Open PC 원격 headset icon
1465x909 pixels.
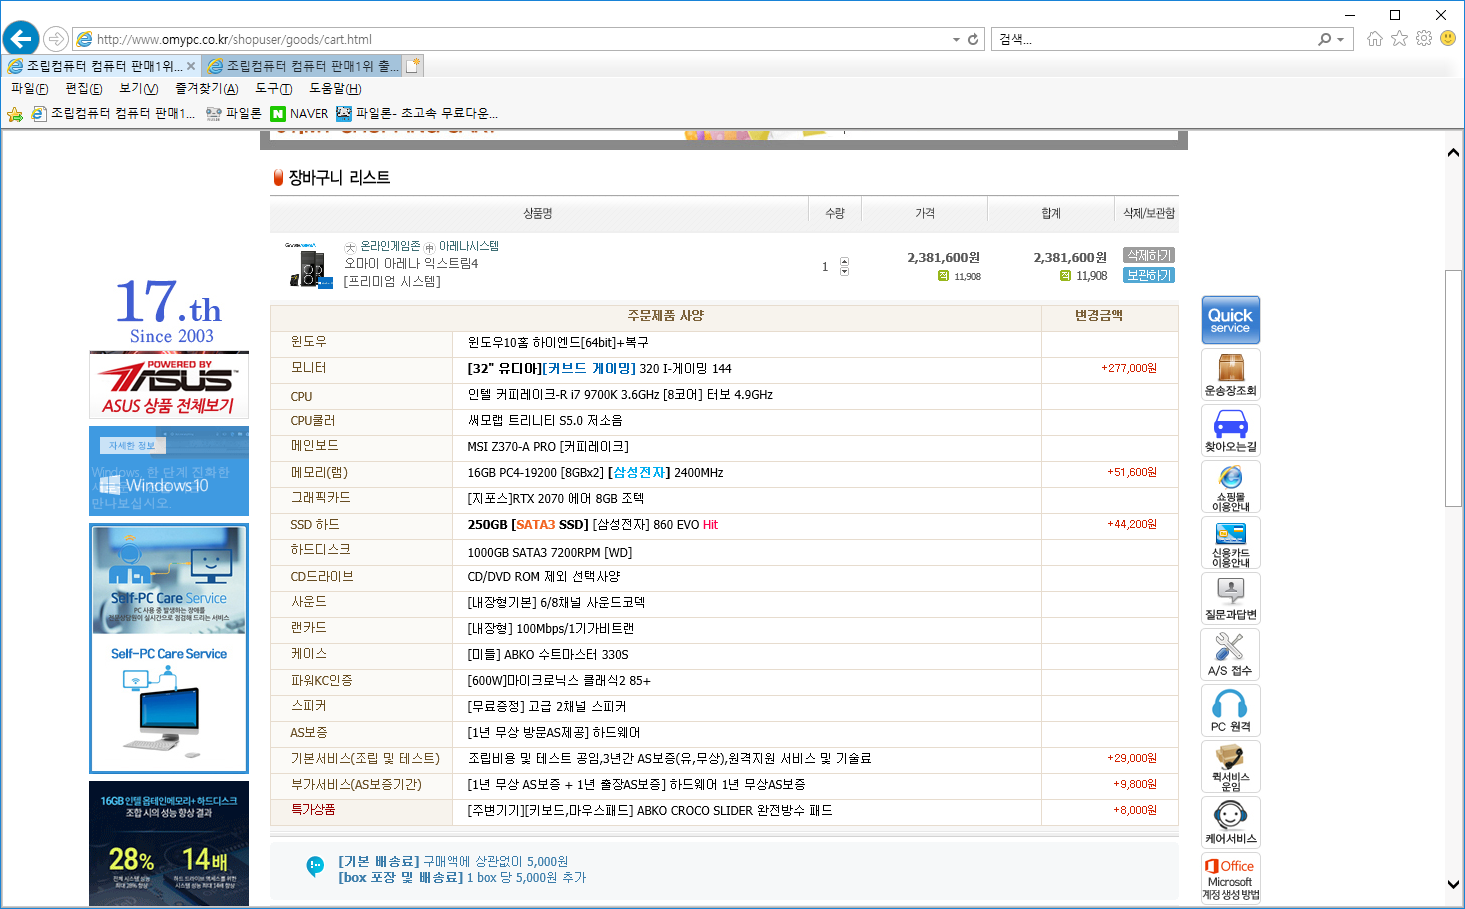coord(1231,711)
